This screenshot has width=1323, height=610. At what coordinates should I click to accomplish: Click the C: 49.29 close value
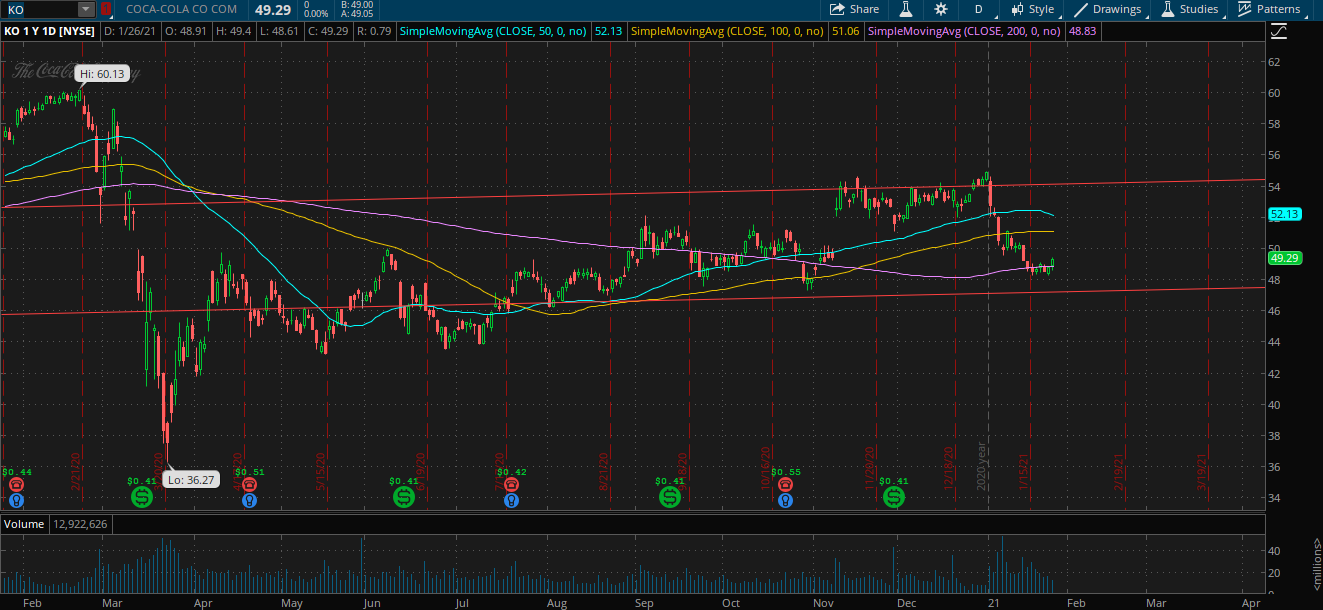click(326, 32)
